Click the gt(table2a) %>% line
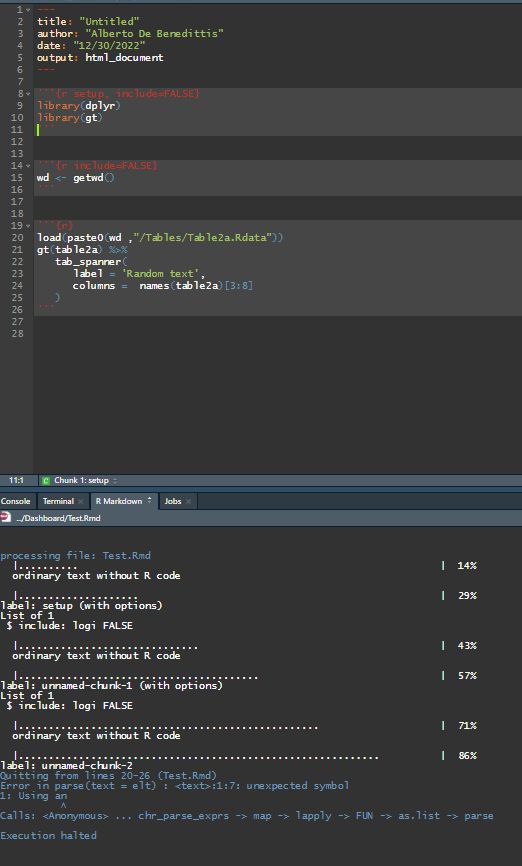522x866 pixels. 82,250
